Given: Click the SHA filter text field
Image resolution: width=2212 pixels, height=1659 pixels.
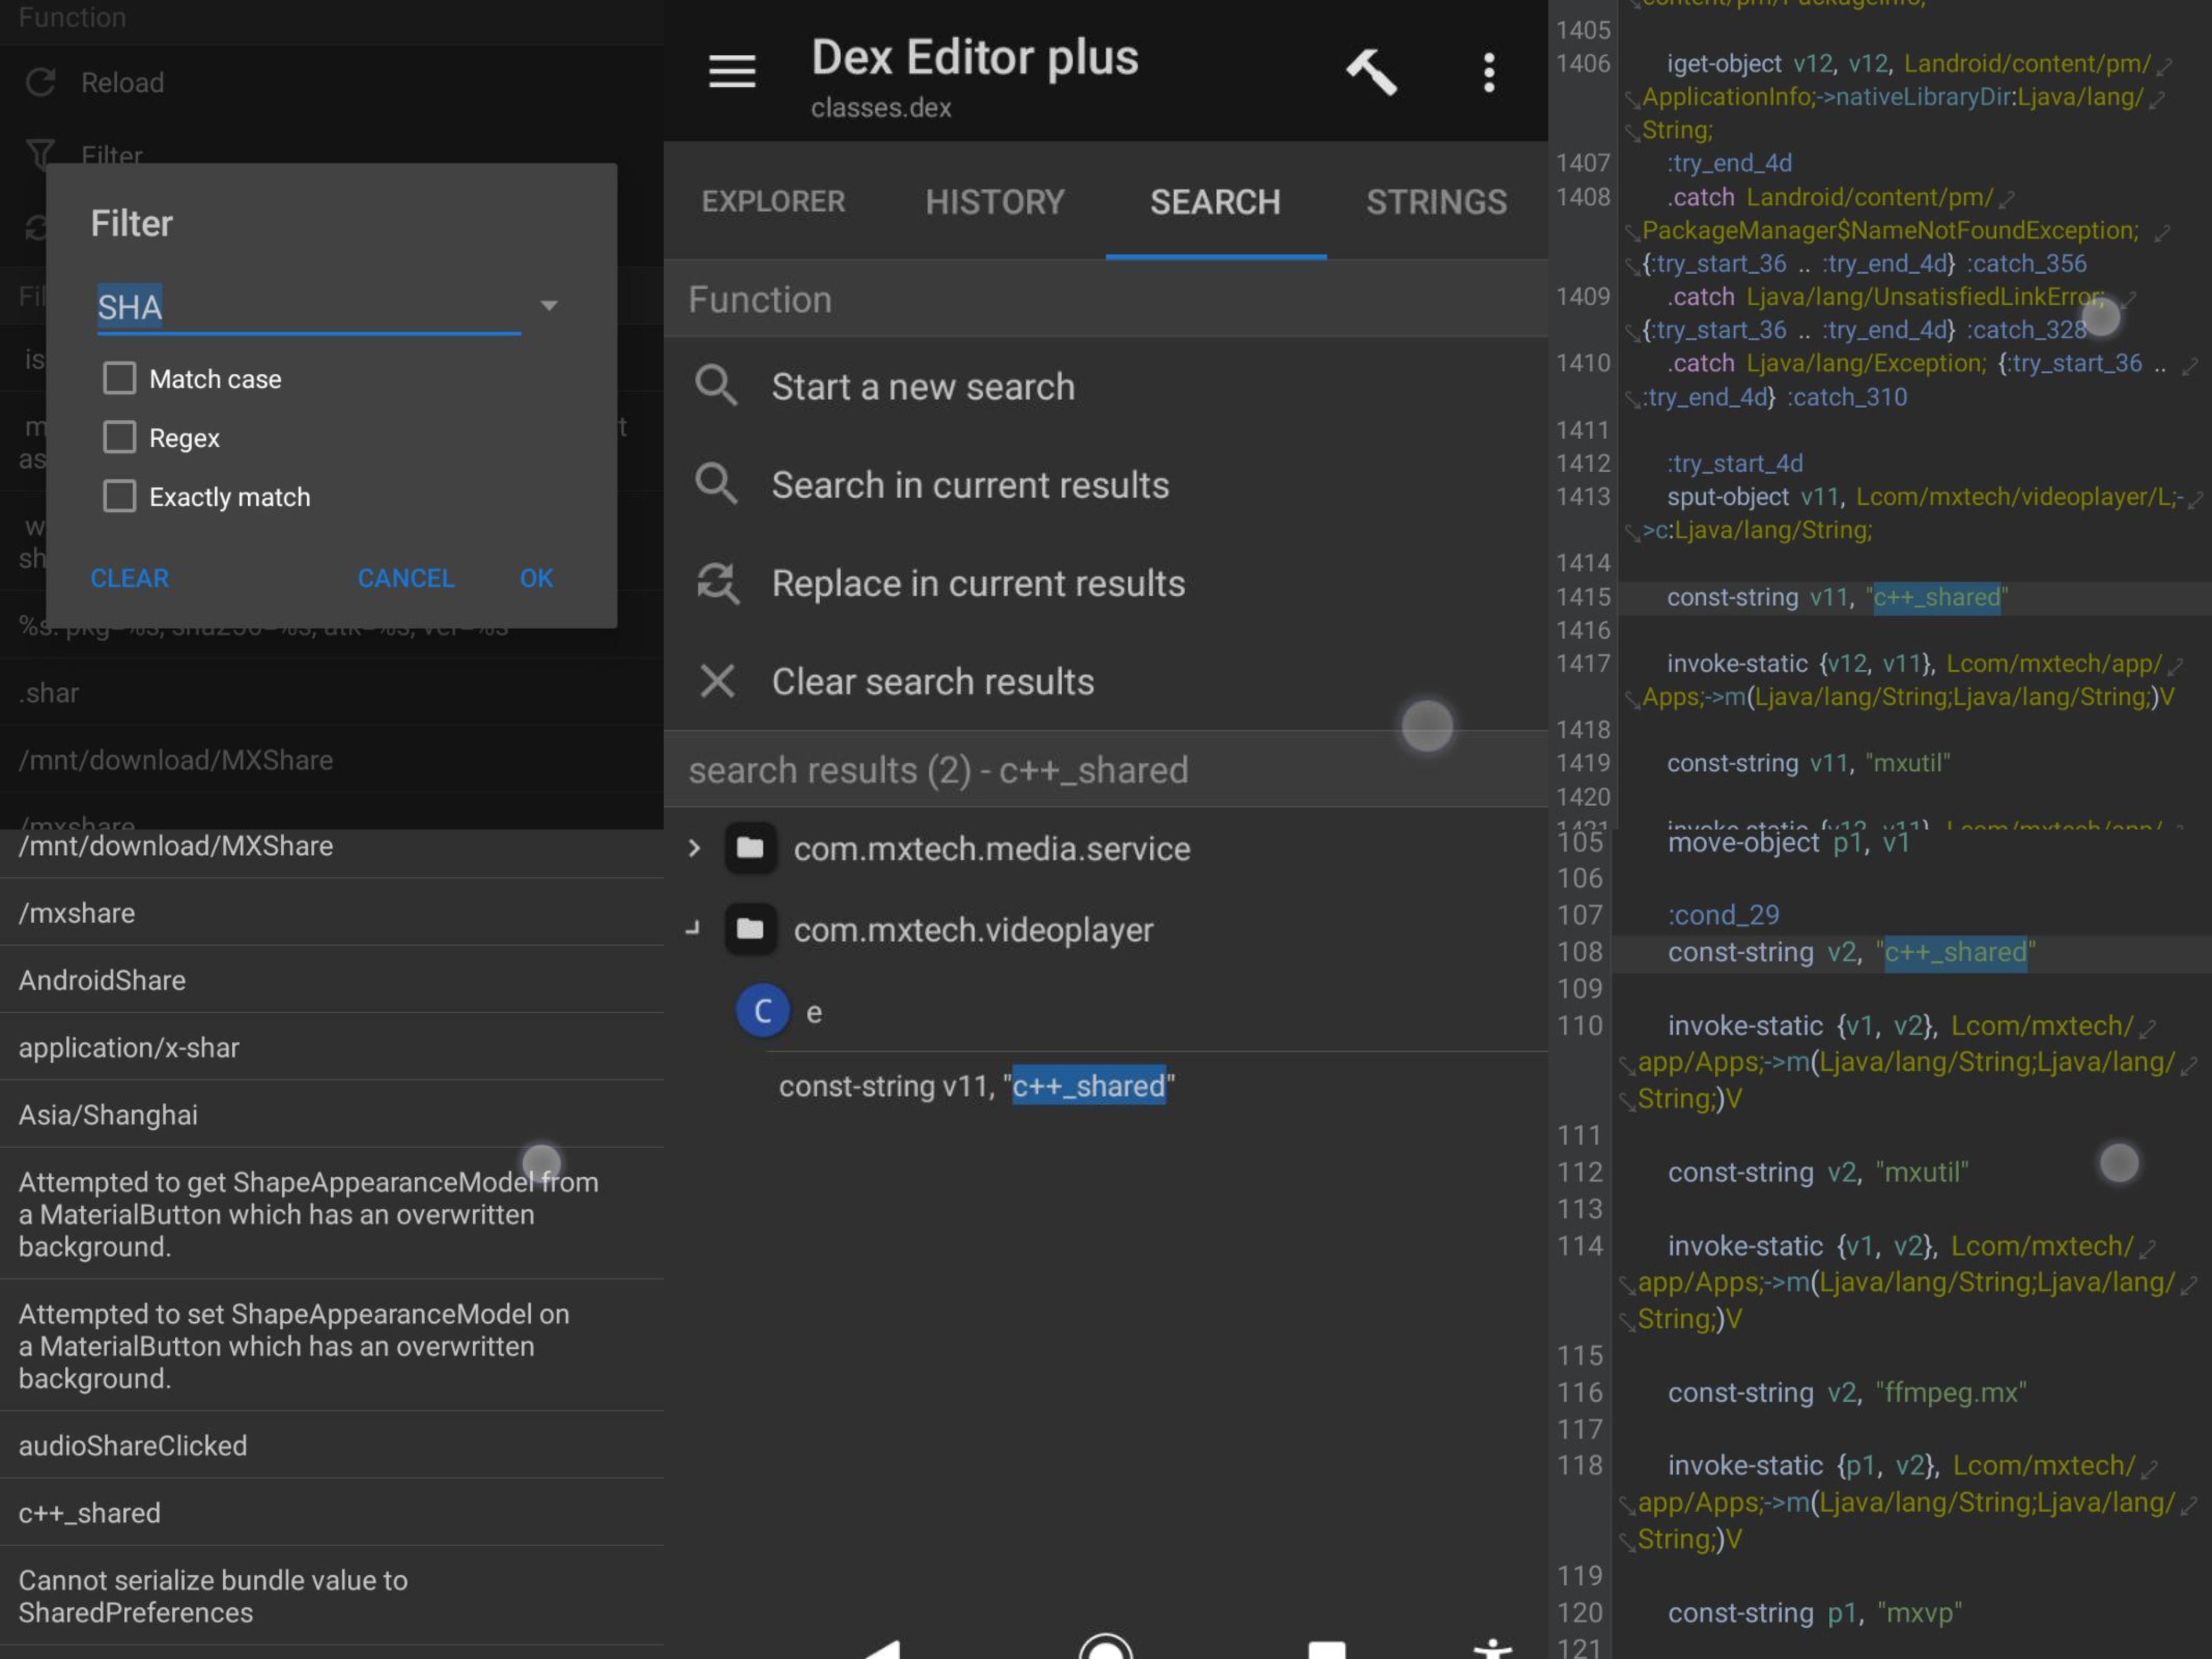Looking at the screenshot, I should click(x=308, y=306).
